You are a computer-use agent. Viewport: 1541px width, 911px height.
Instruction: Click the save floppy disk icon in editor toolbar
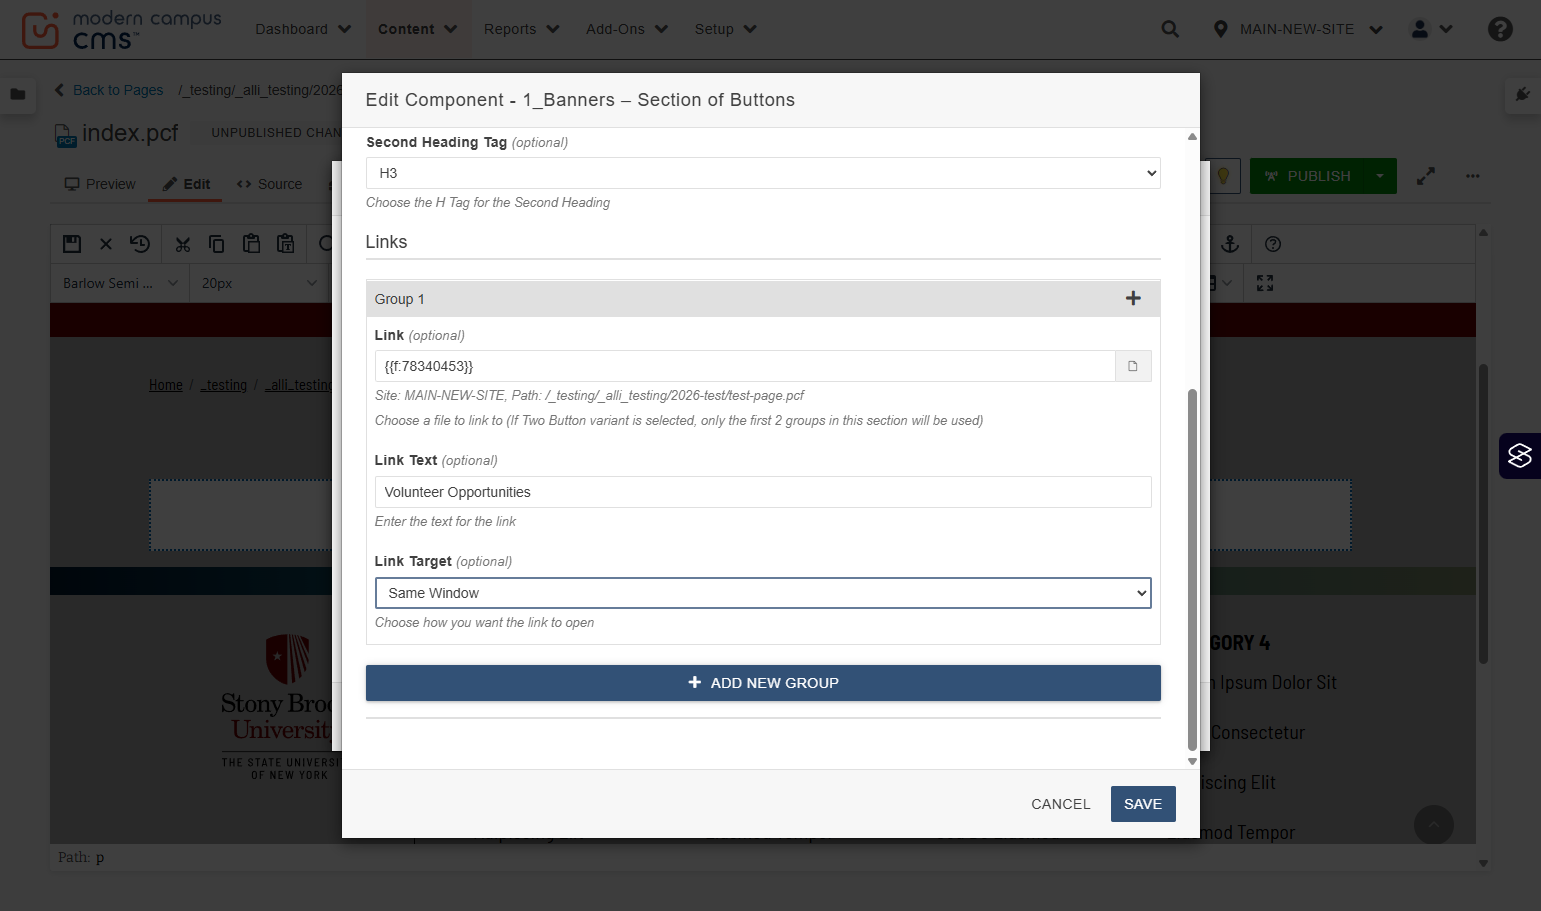click(x=72, y=244)
